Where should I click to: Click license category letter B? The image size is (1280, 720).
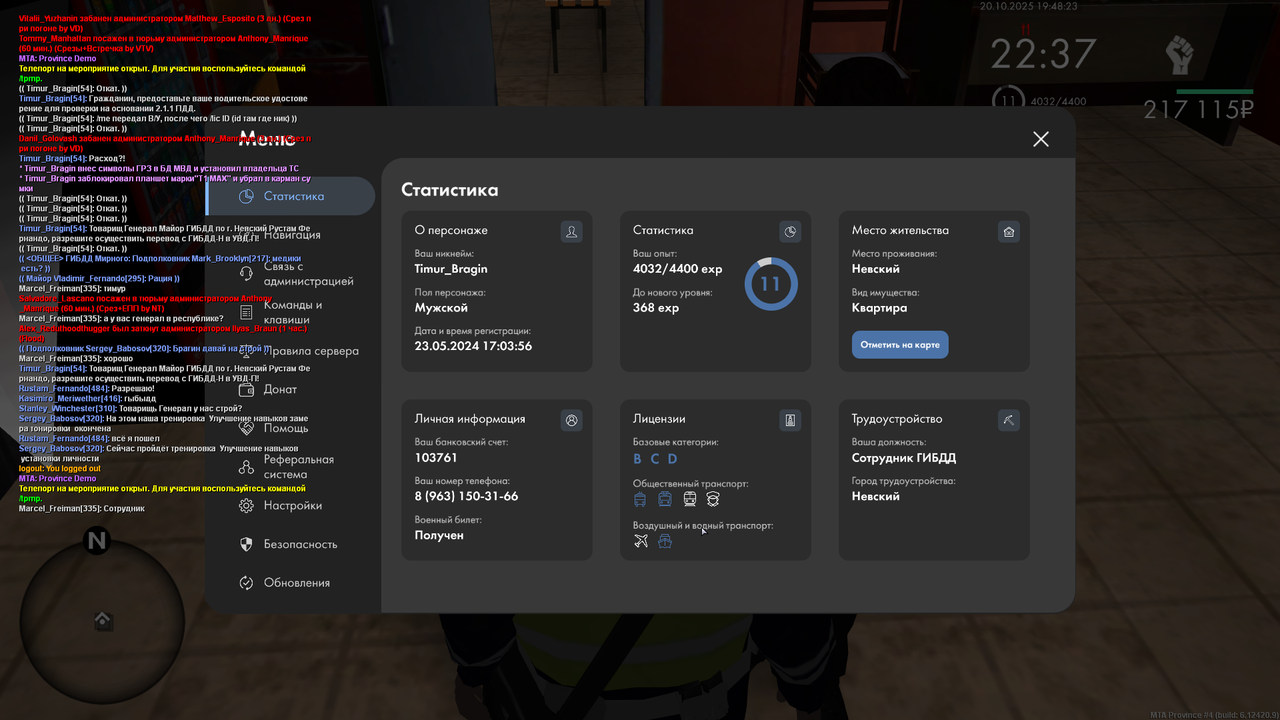(637, 459)
